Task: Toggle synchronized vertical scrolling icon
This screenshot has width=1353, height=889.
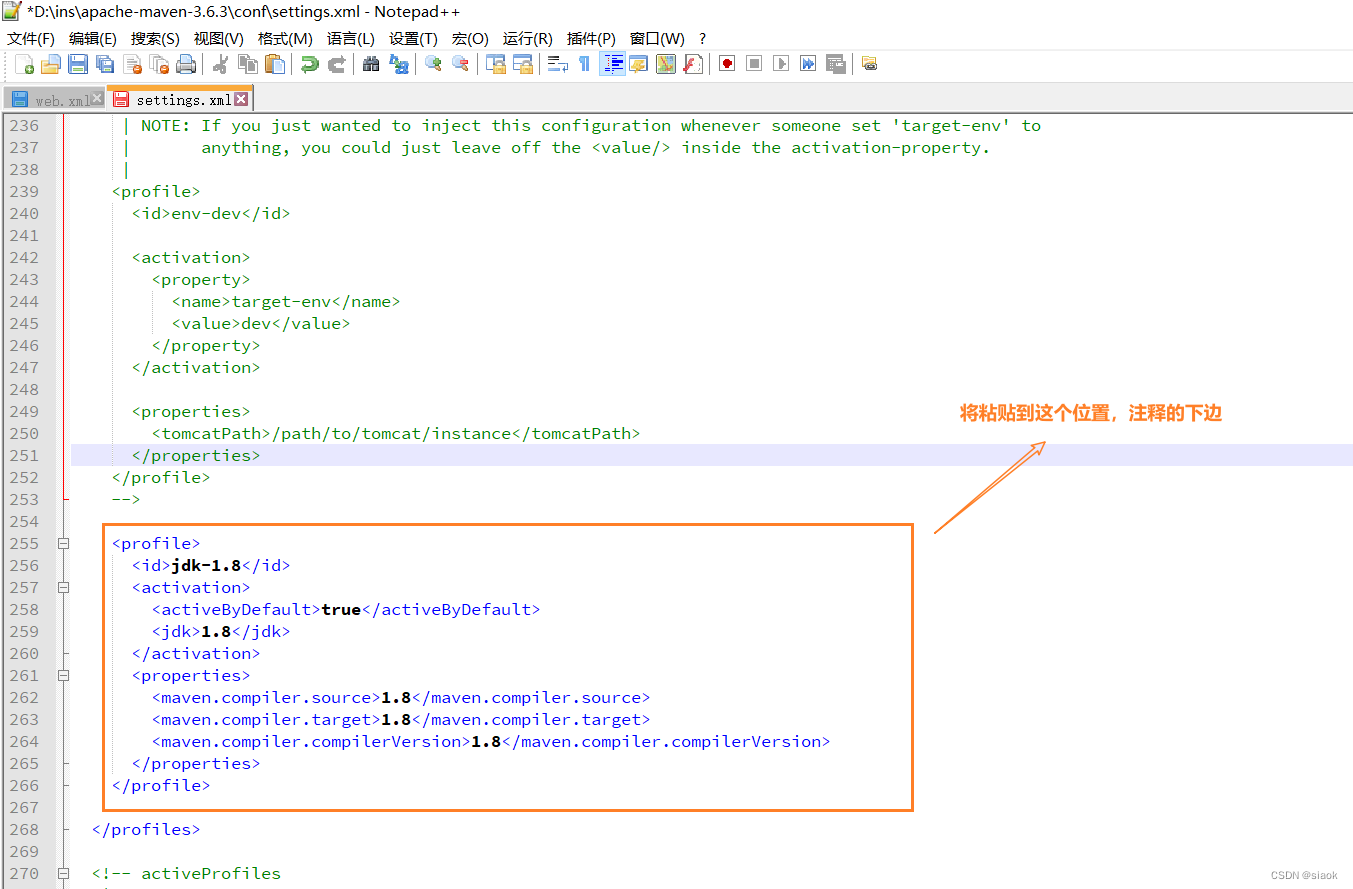Action: [x=495, y=64]
